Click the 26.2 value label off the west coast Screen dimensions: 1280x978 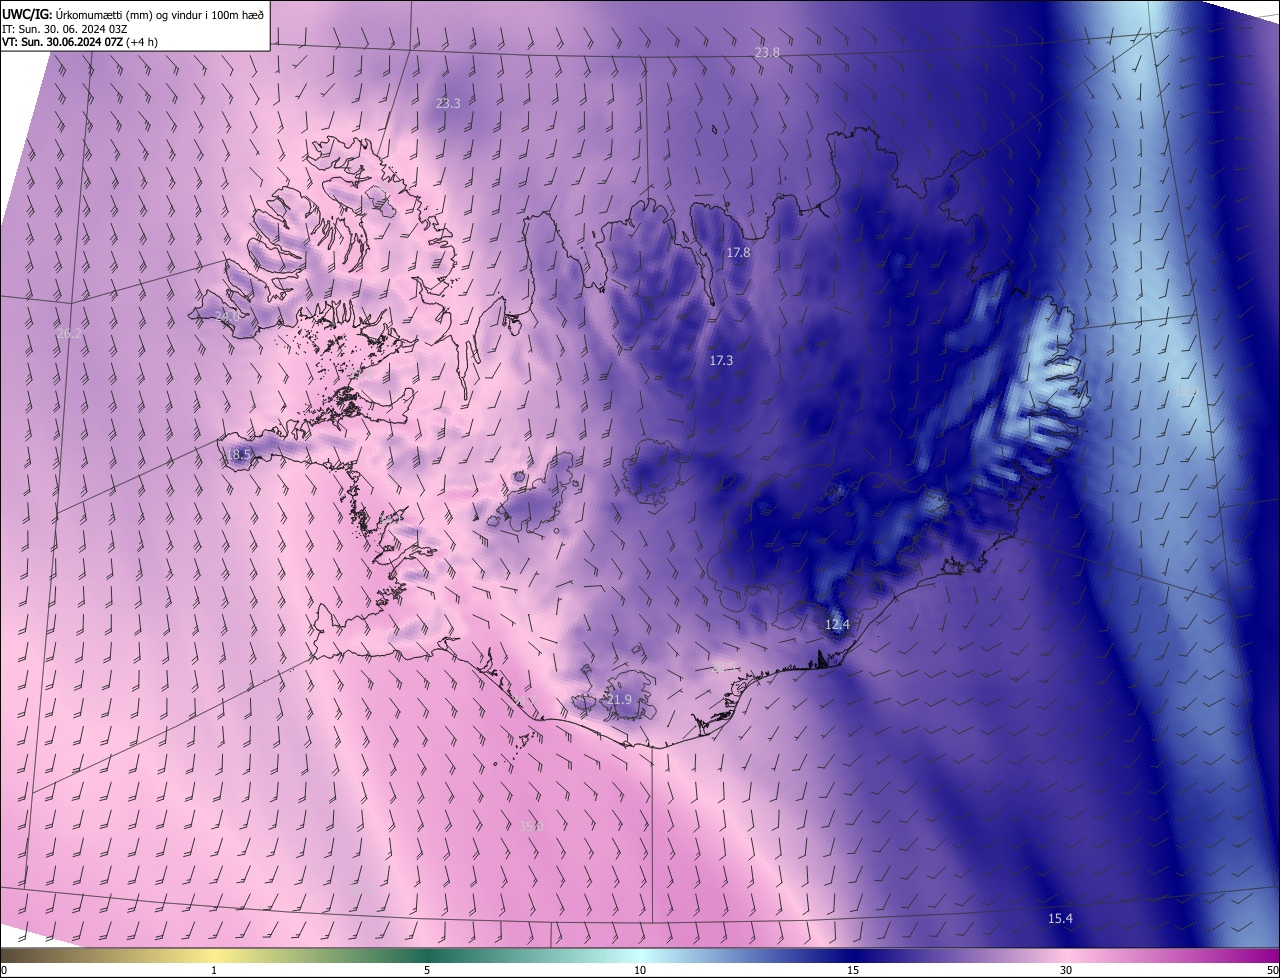point(69,334)
